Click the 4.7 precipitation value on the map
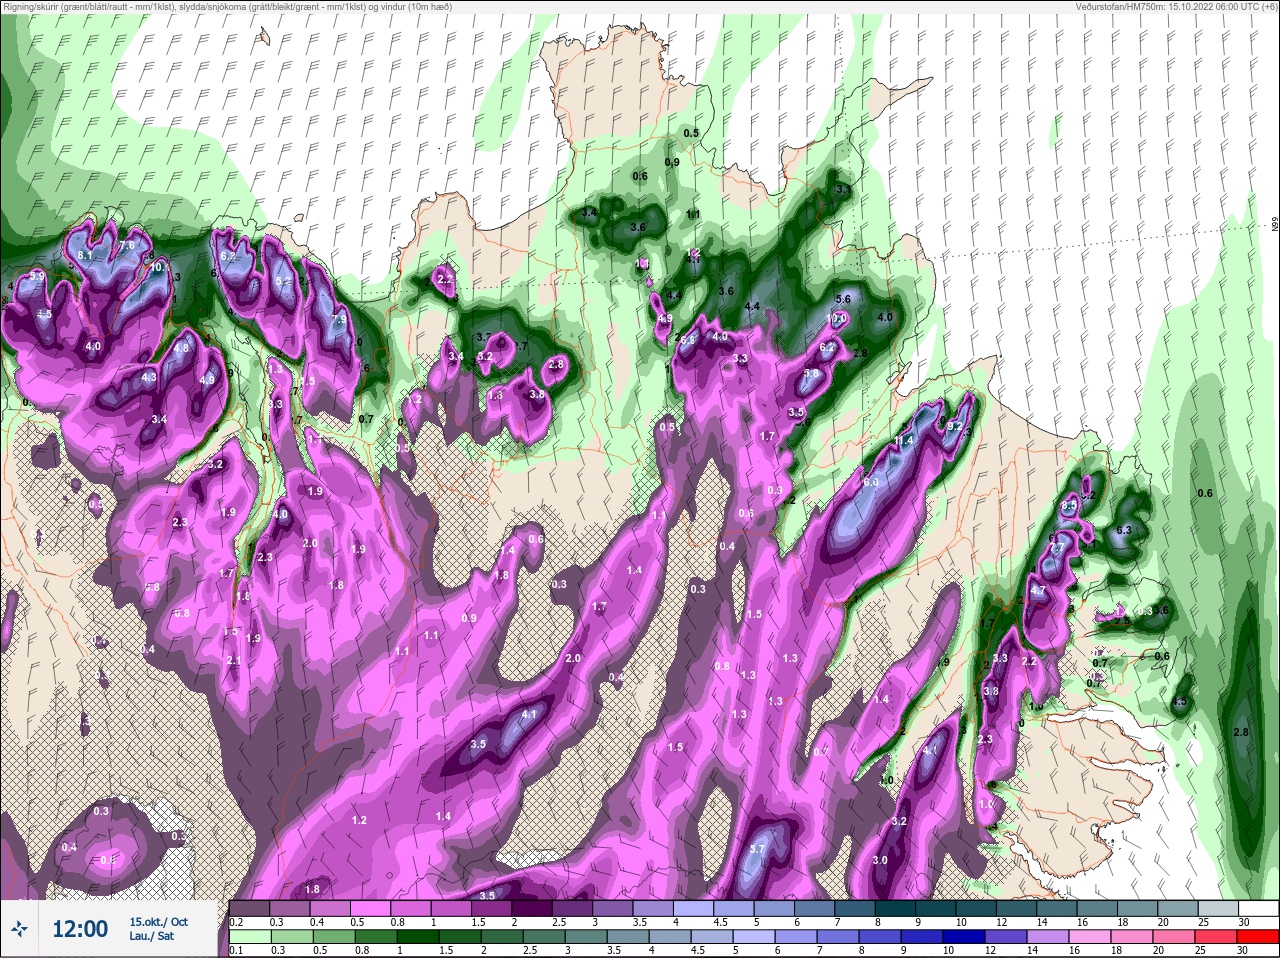1280x958 pixels. click(1038, 591)
